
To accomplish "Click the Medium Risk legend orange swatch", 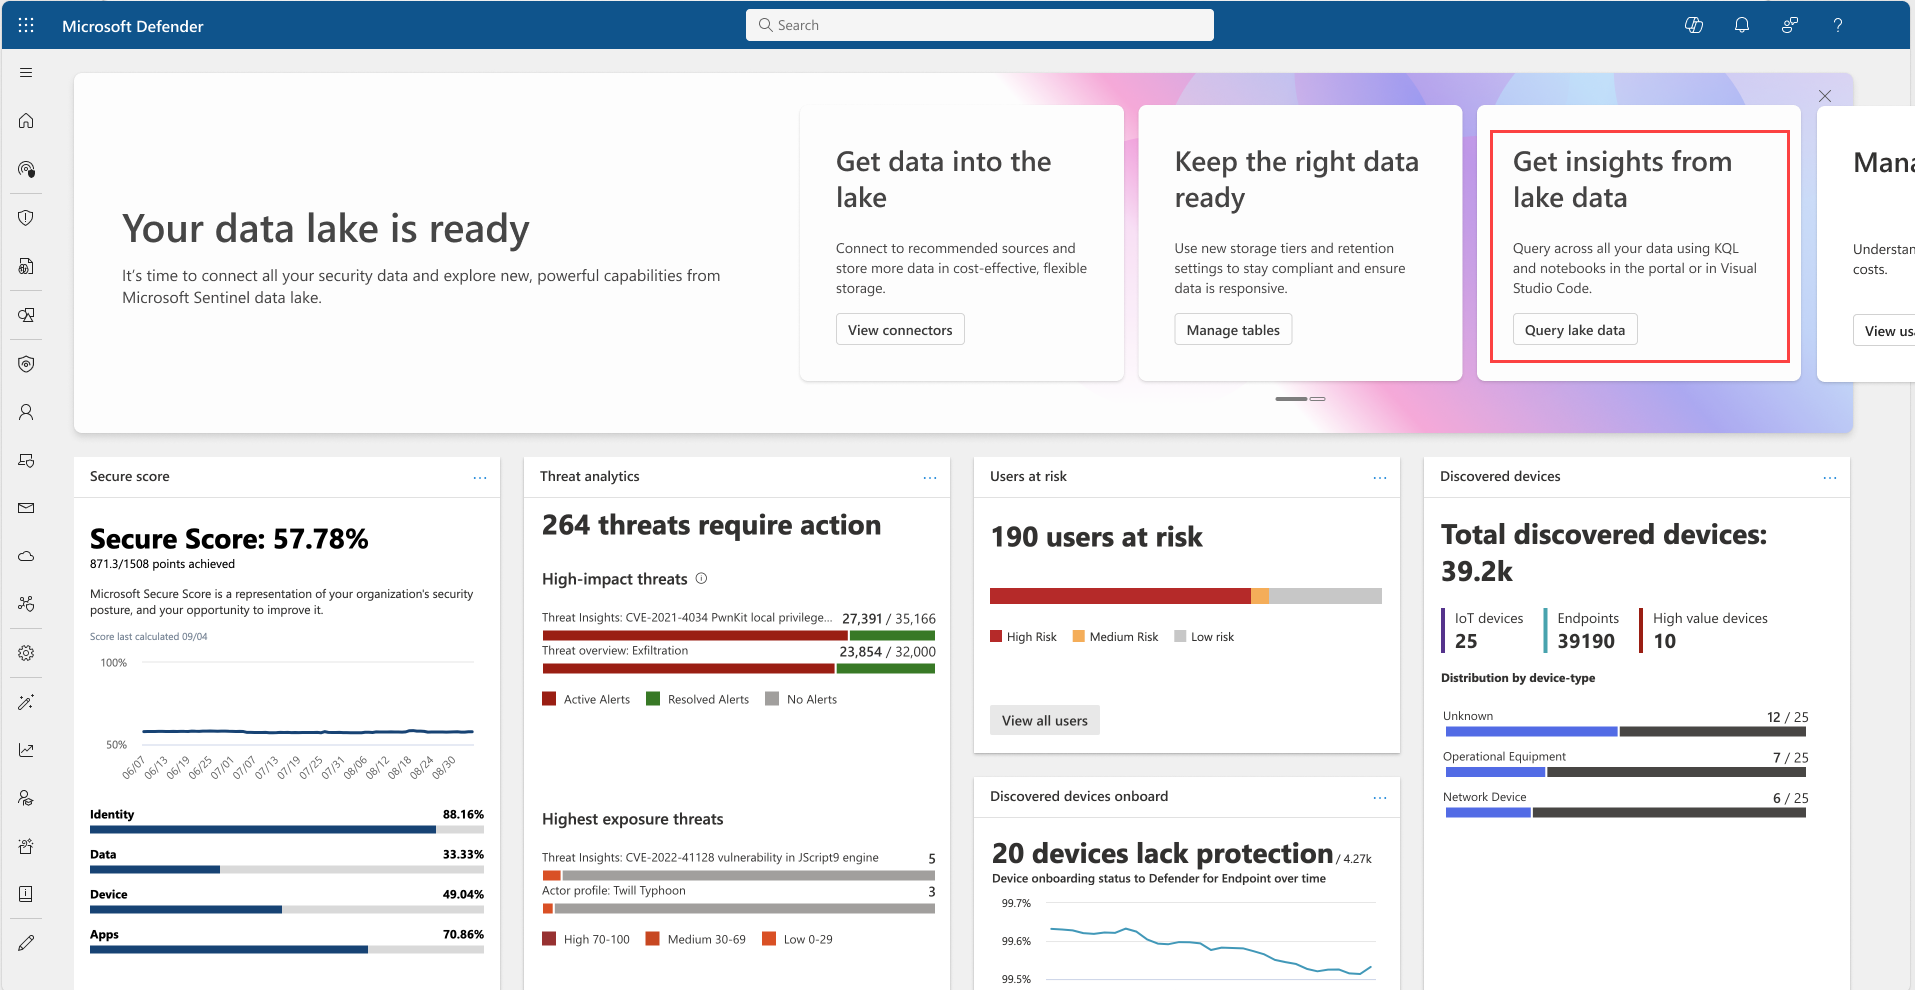I will coord(1079,636).
